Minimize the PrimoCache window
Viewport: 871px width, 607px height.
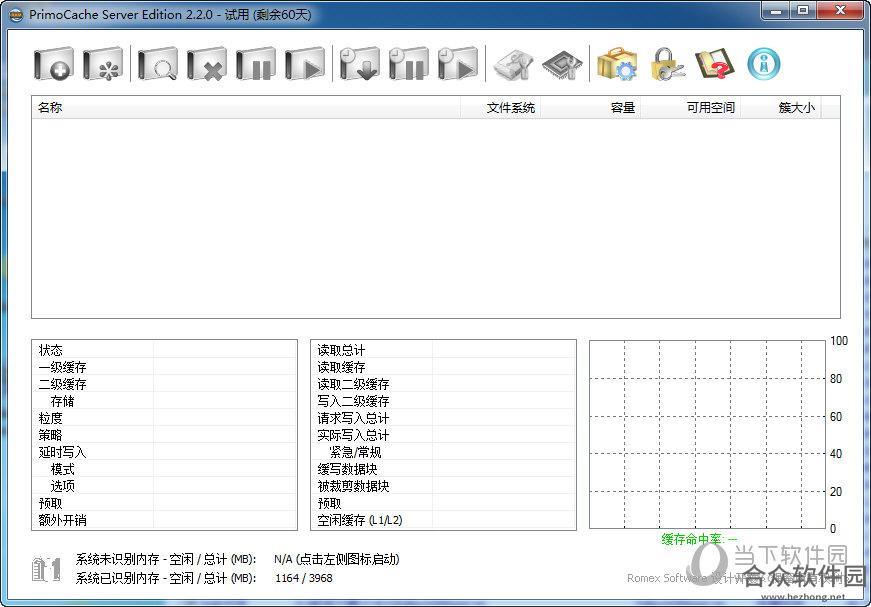pyautogui.click(x=776, y=11)
